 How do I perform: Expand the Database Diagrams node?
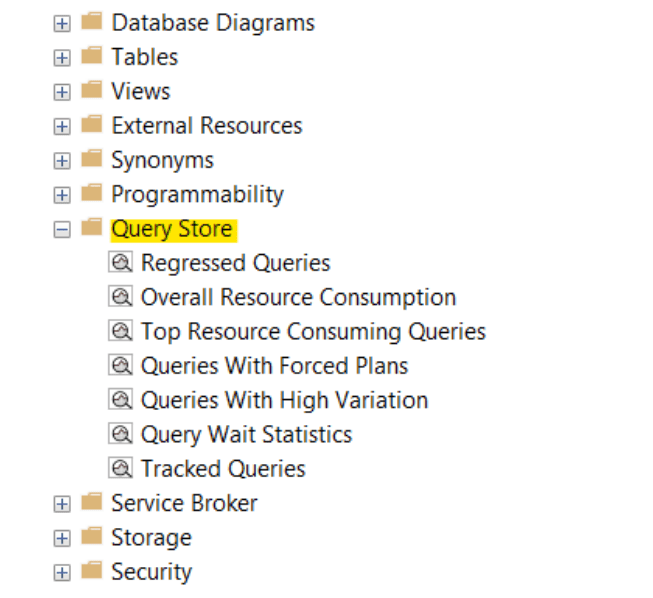[x=62, y=24]
